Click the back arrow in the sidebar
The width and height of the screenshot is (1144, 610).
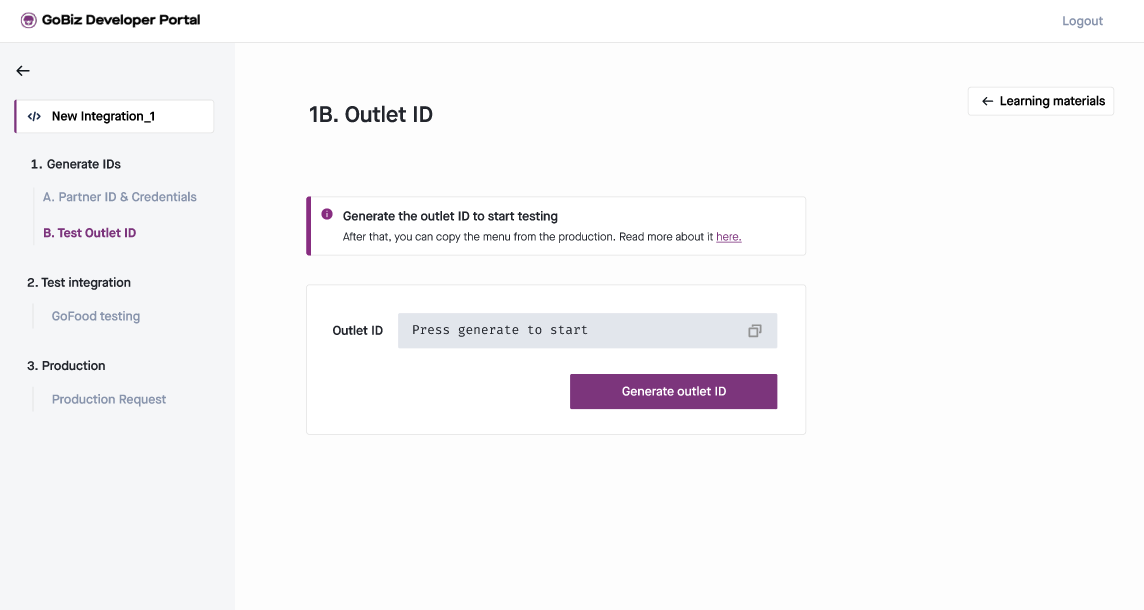[23, 71]
